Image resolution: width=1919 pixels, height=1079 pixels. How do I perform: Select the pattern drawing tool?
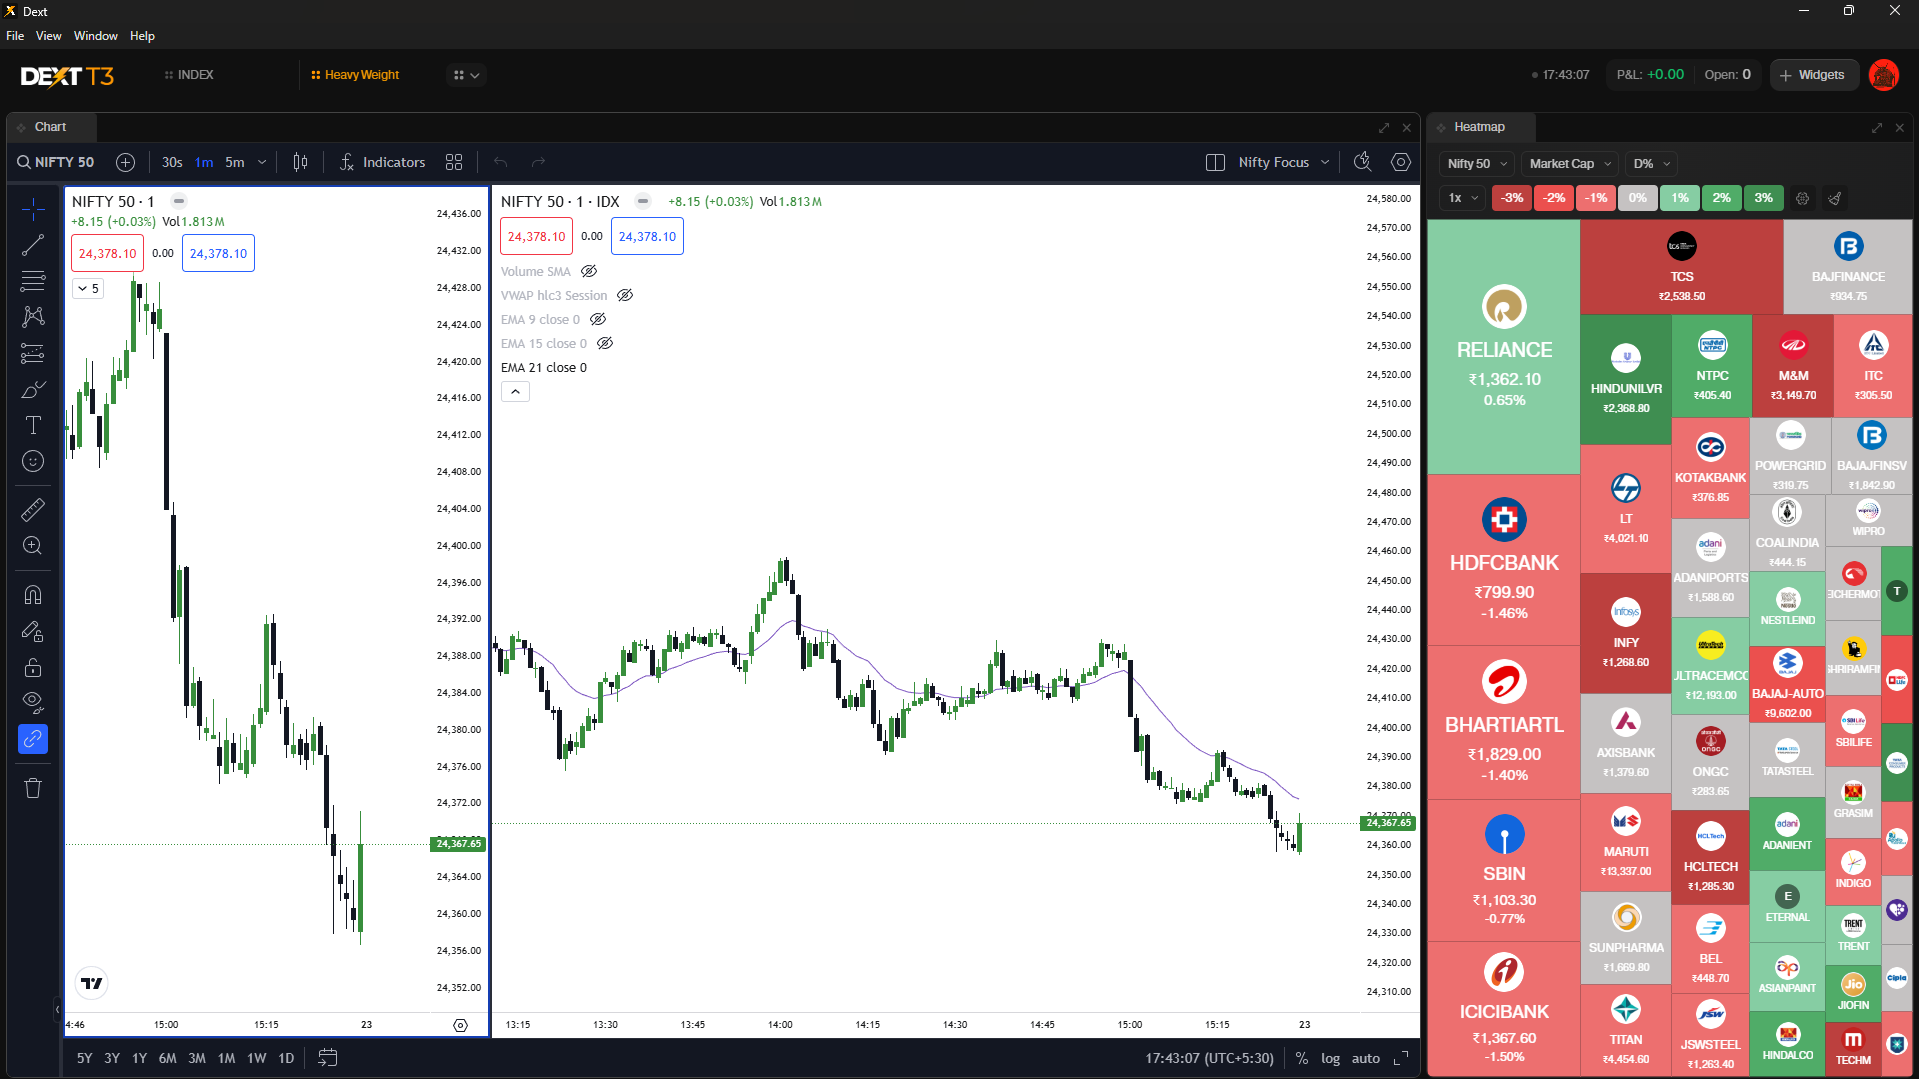click(33, 316)
